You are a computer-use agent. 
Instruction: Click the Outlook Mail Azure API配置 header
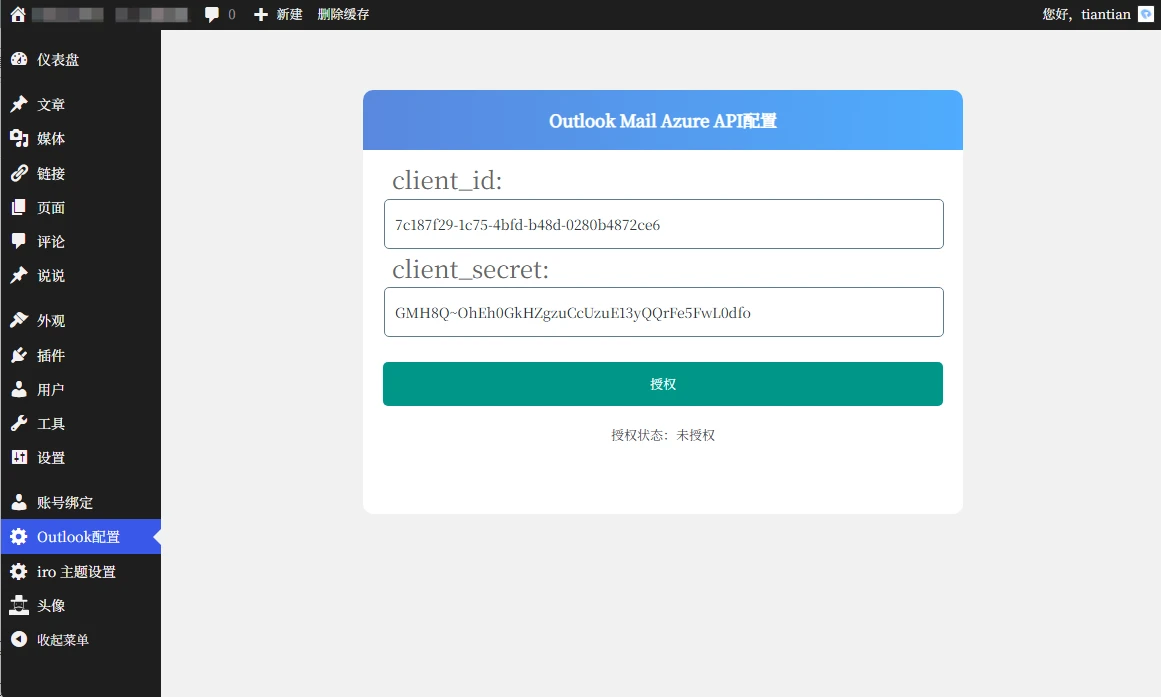[x=663, y=120]
